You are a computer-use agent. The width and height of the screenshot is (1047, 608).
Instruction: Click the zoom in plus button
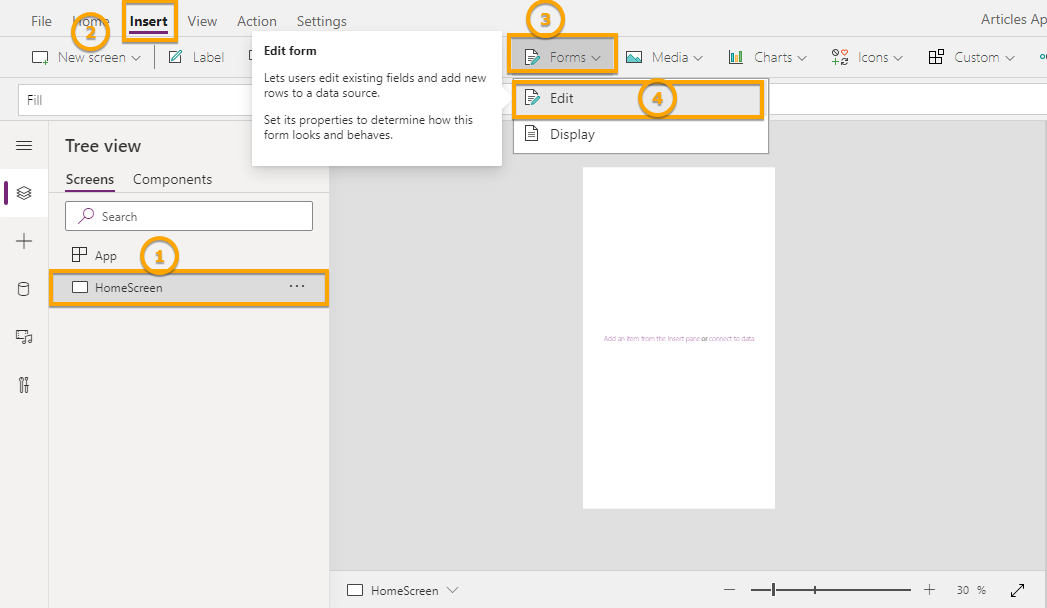[930, 590]
